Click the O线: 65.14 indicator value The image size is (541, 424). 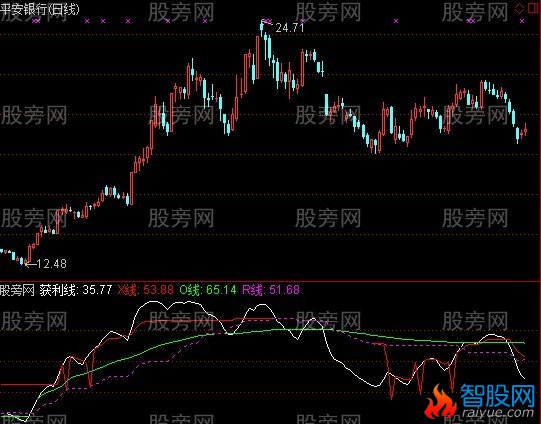[208, 289]
